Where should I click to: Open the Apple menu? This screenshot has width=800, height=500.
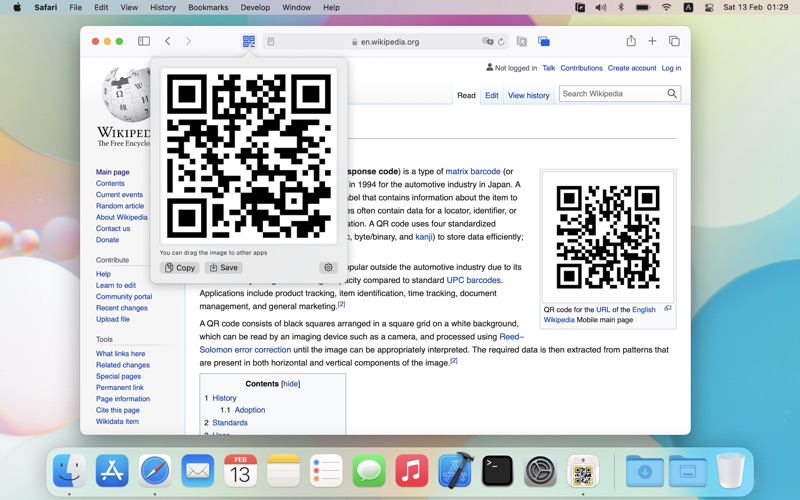tap(17, 7)
